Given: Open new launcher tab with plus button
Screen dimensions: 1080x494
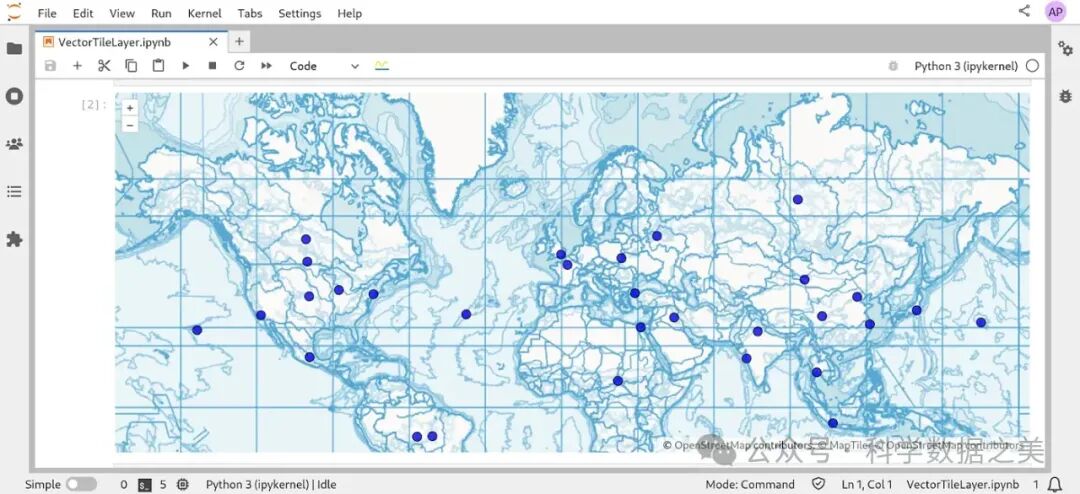Looking at the screenshot, I should (239, 42).
